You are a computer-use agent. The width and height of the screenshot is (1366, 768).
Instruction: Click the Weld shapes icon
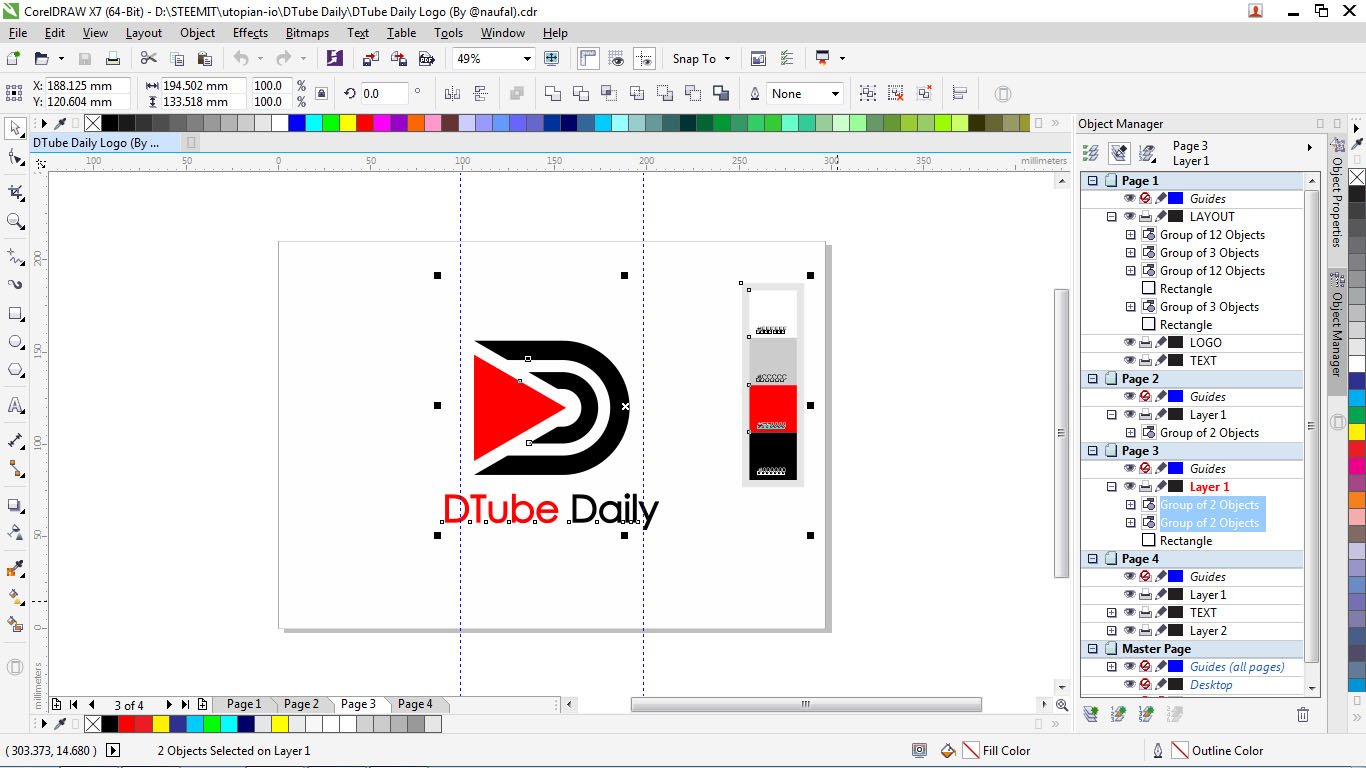553,93
